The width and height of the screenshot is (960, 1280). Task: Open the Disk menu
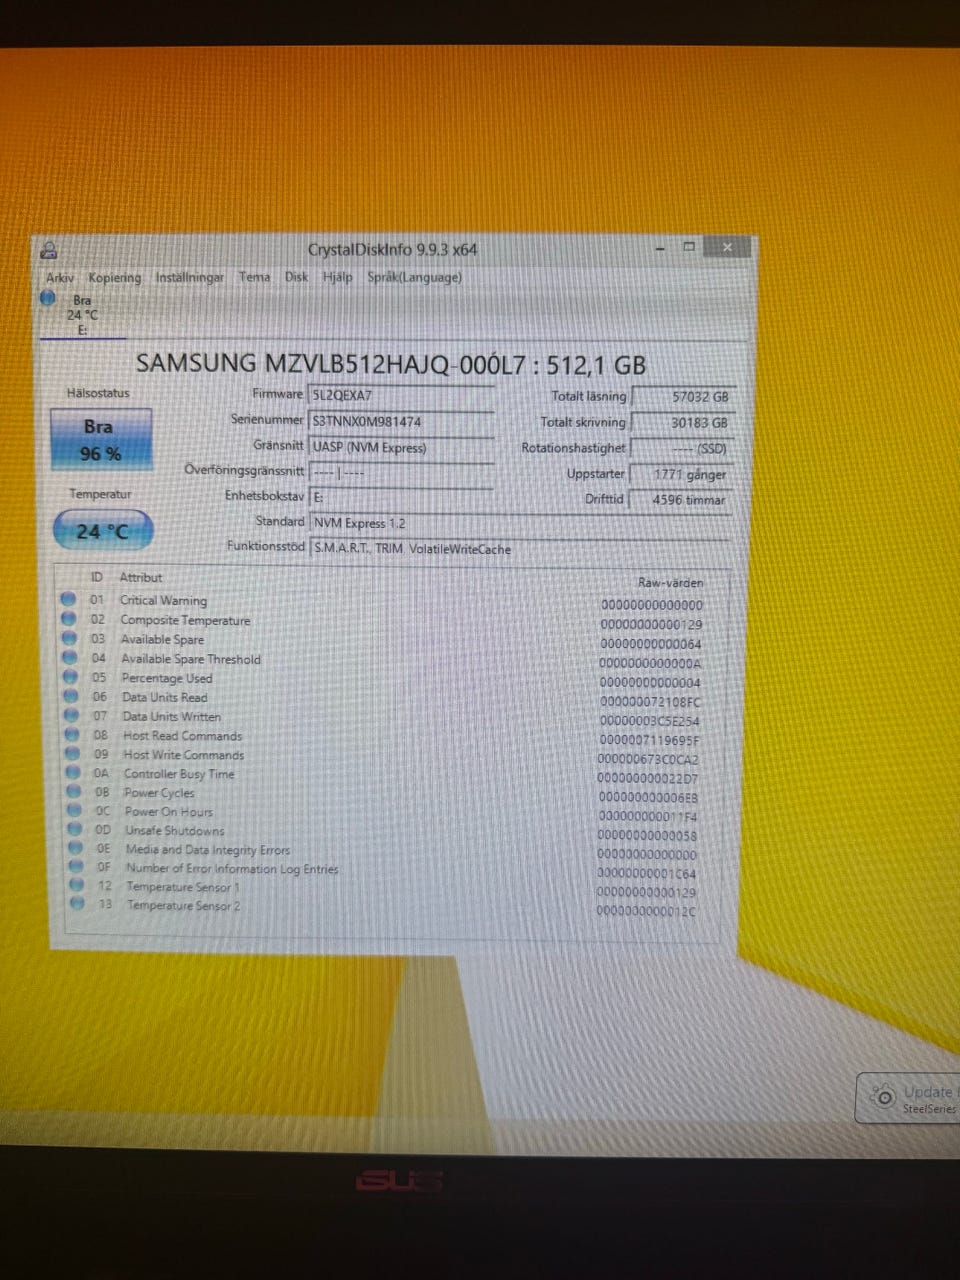pyautogui.click(x=296, y=277)
